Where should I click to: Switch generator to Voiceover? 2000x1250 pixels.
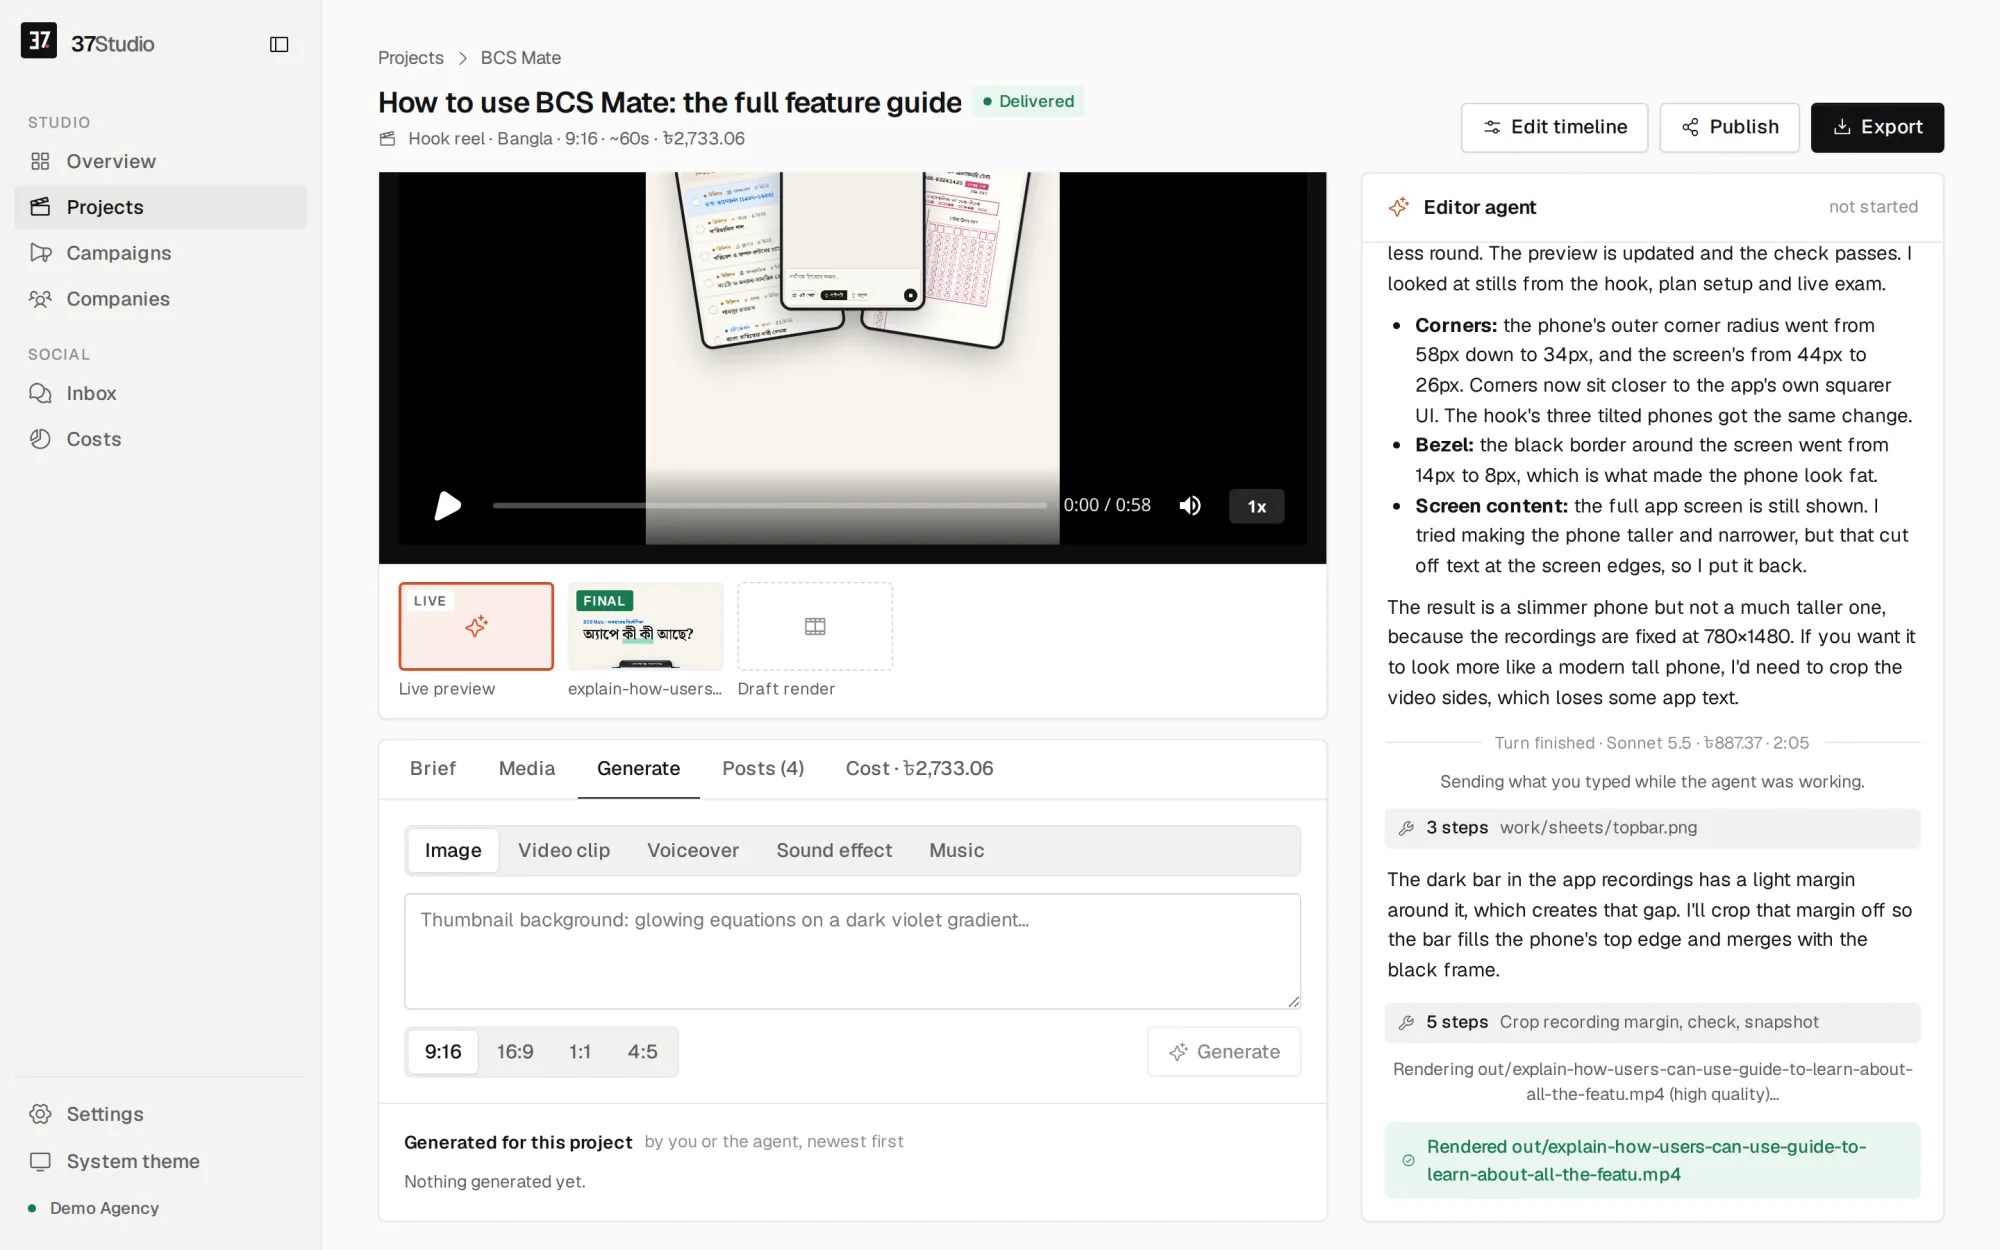coord(693,850)
